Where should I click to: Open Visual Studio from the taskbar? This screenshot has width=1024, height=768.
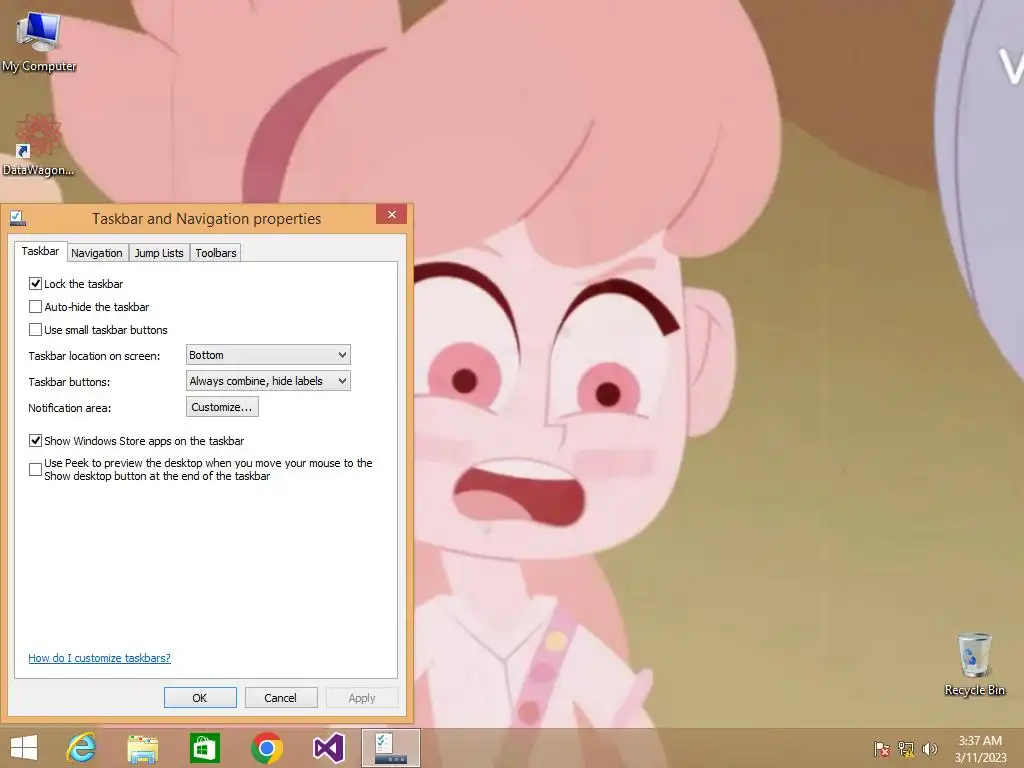328,748
